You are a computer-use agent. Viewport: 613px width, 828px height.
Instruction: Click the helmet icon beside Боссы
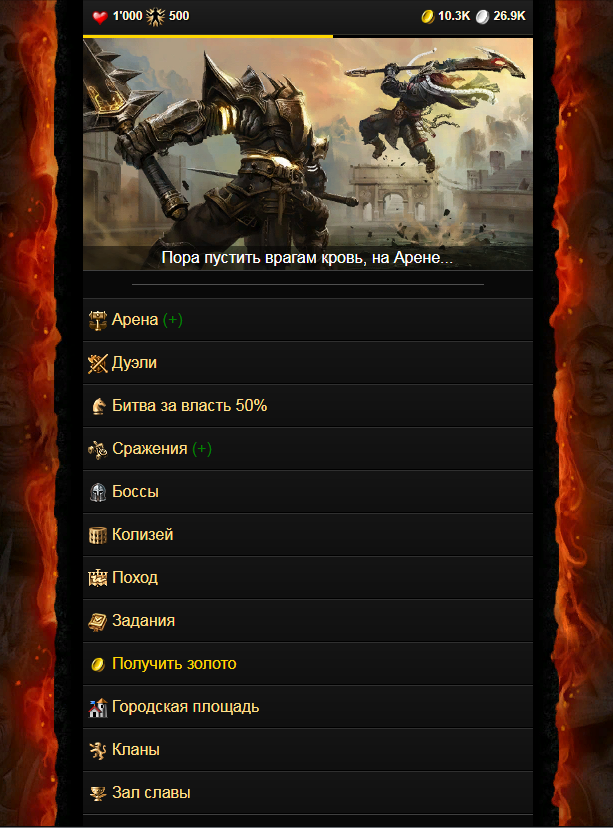[x=98, y=492]
